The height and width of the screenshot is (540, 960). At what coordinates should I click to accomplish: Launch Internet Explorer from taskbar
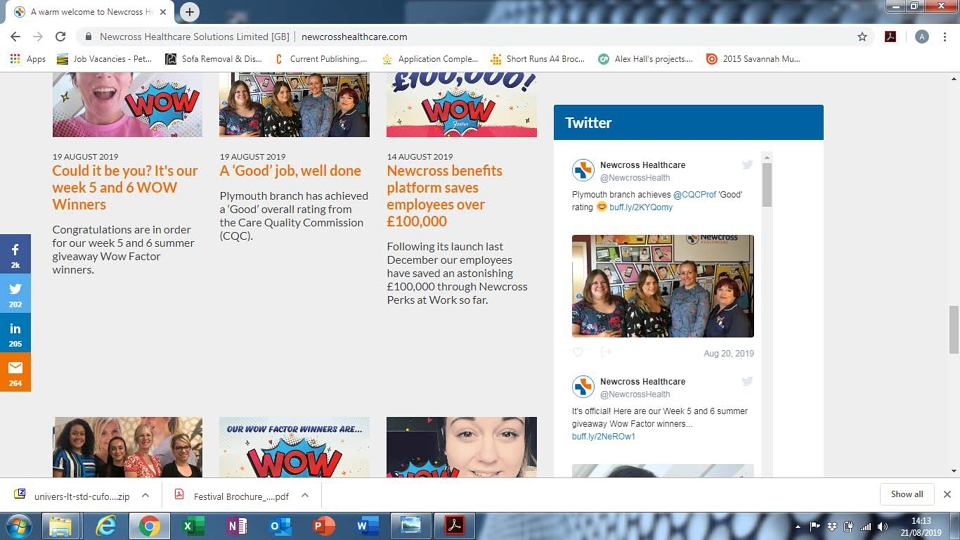tap(105, 526)
